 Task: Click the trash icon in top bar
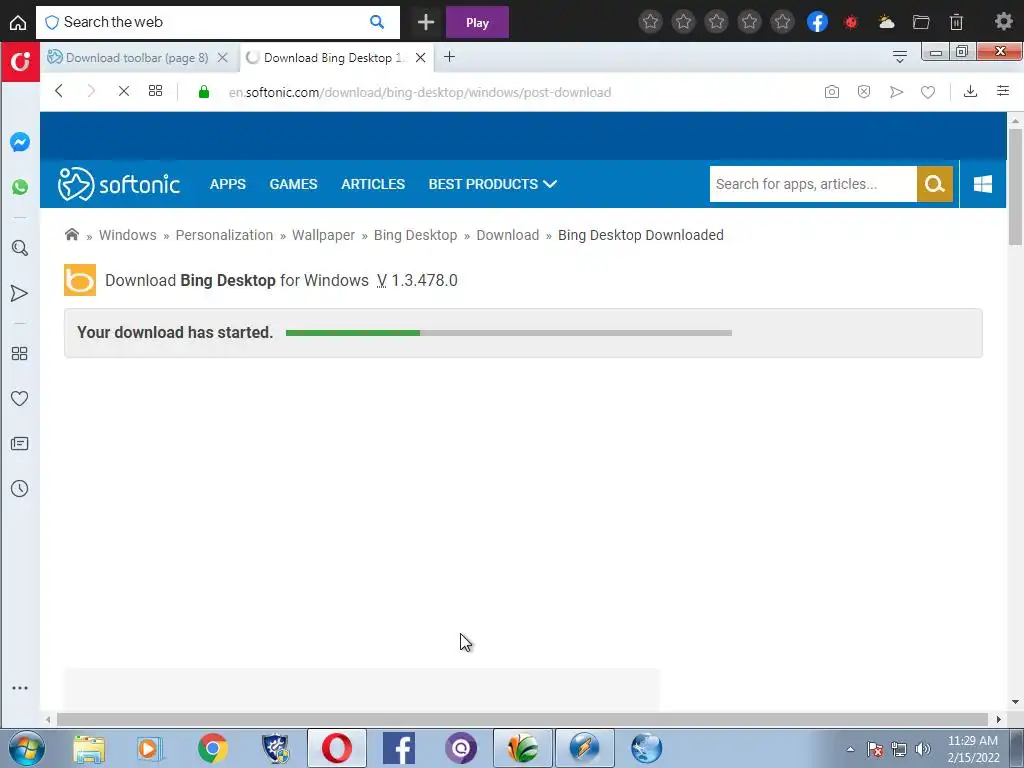pos(957,22)
